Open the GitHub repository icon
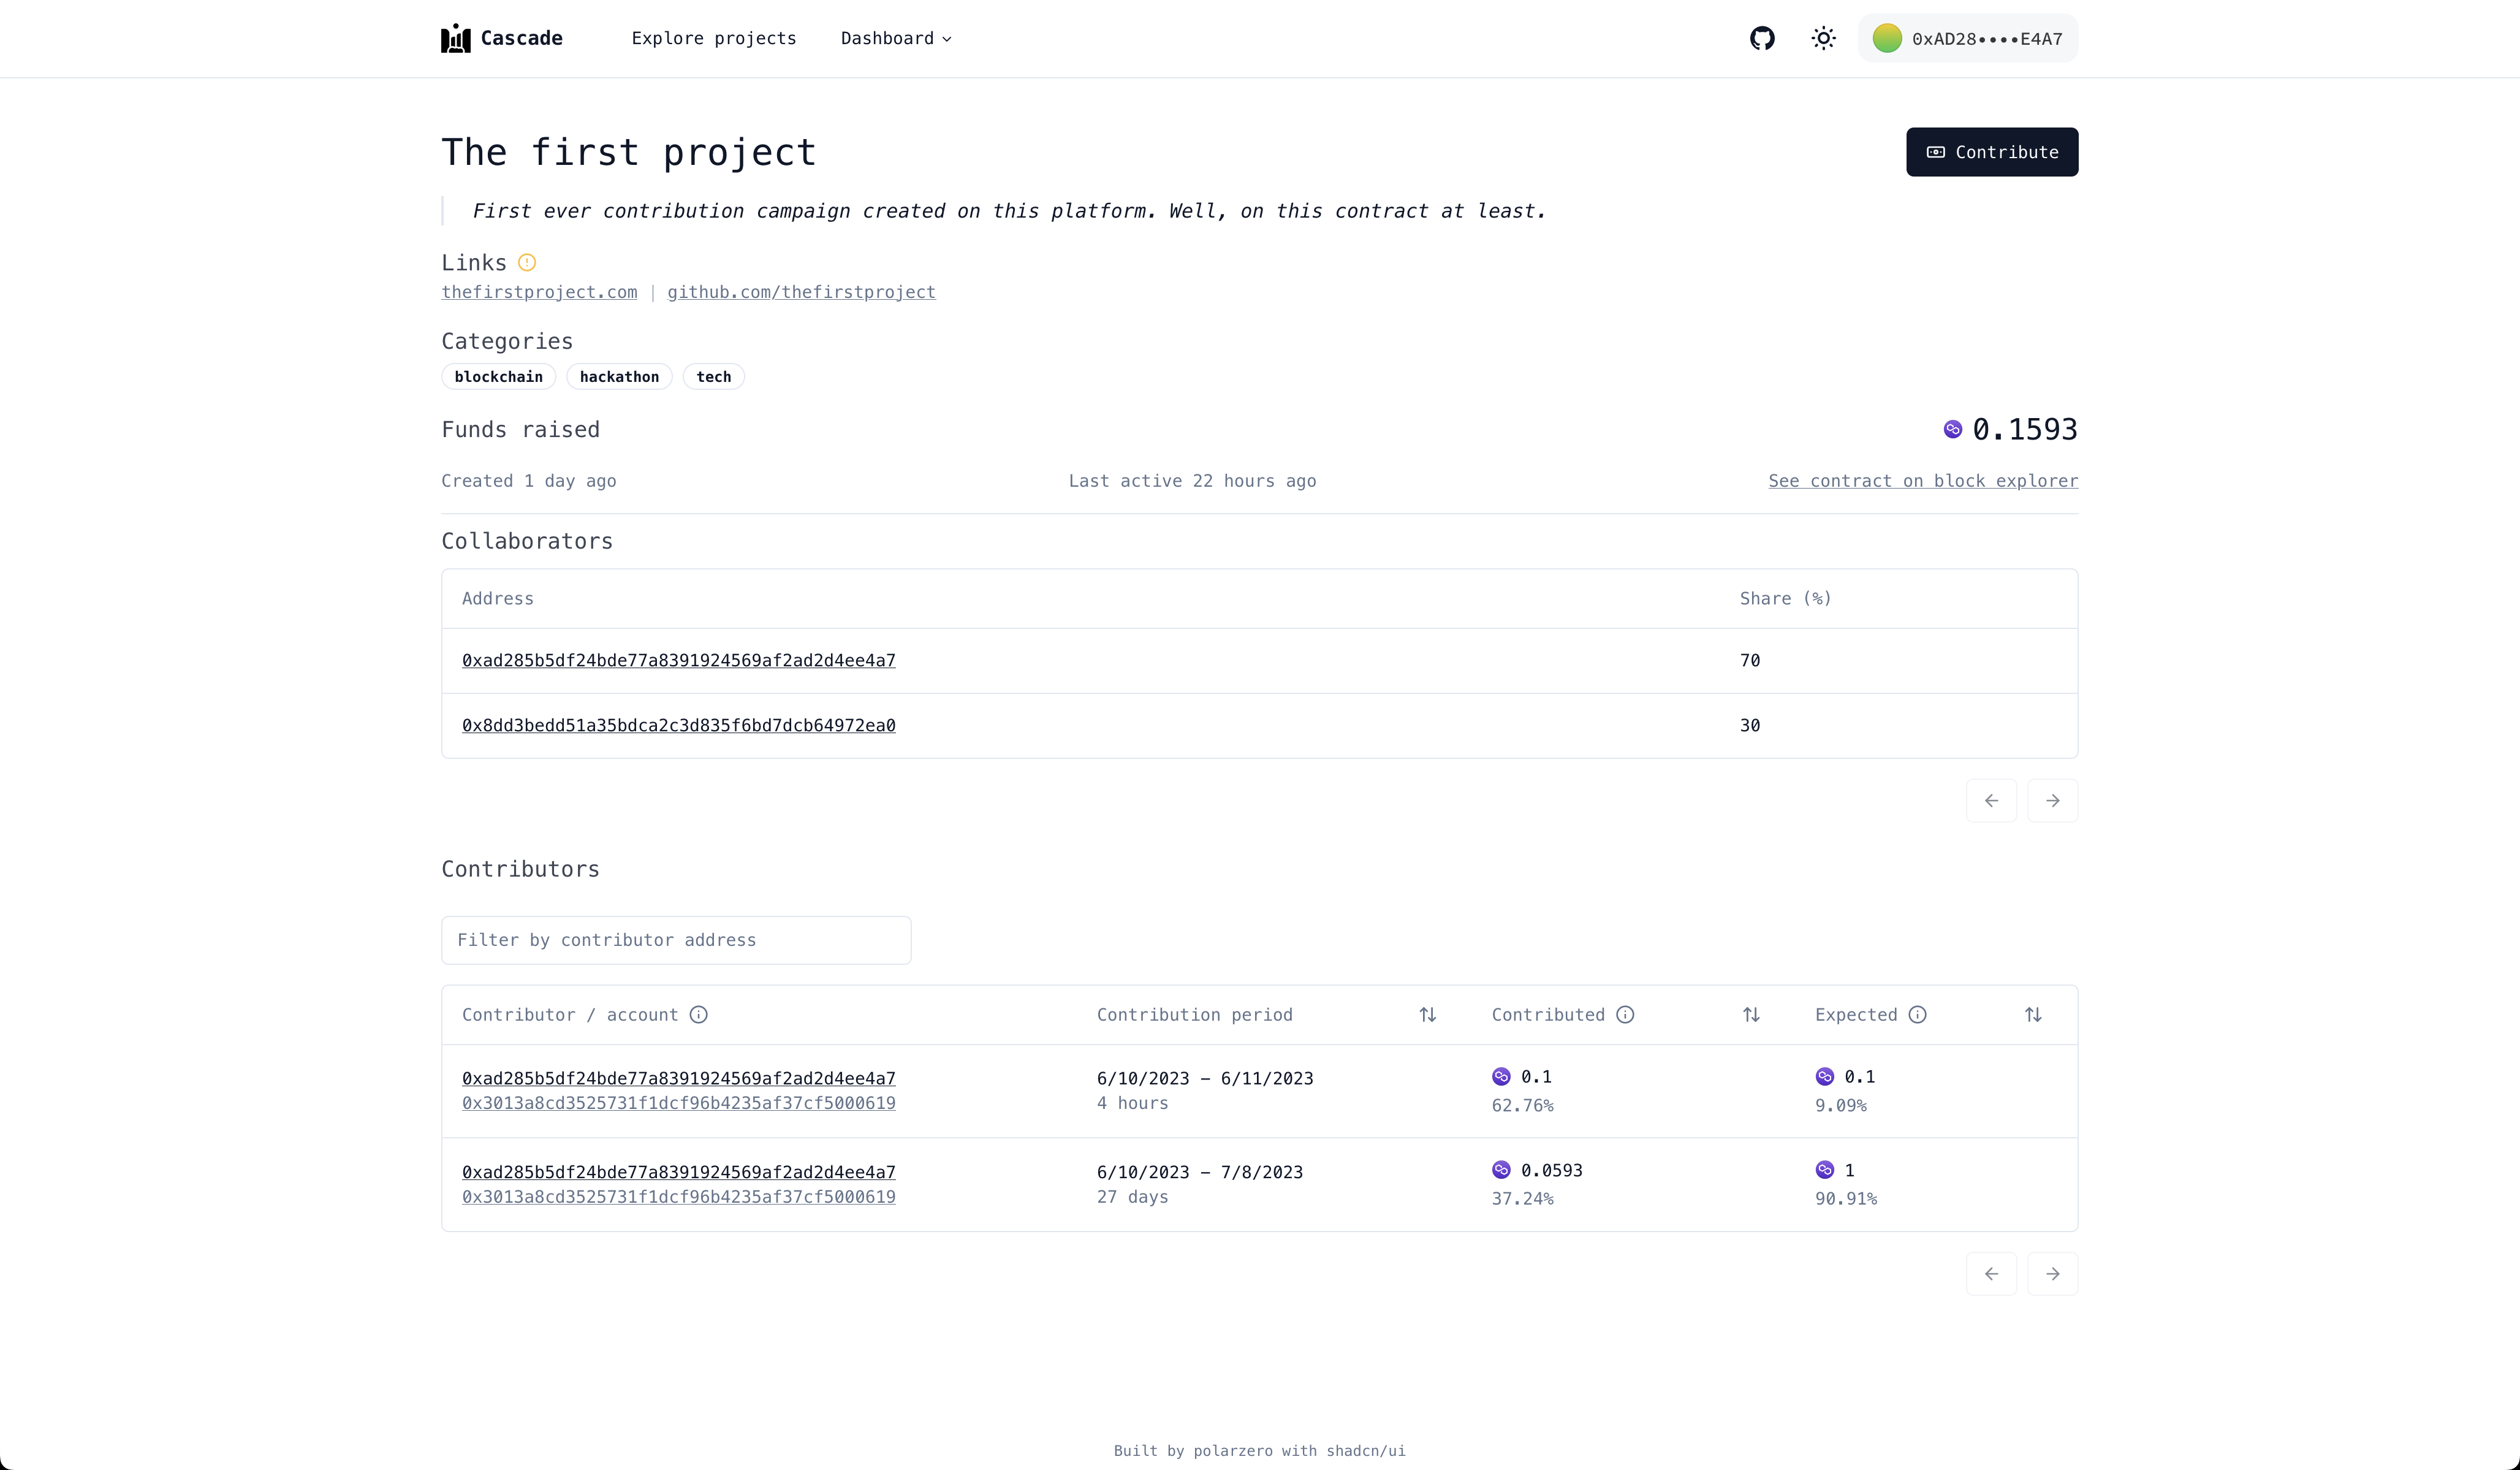 pos(1762,38)
